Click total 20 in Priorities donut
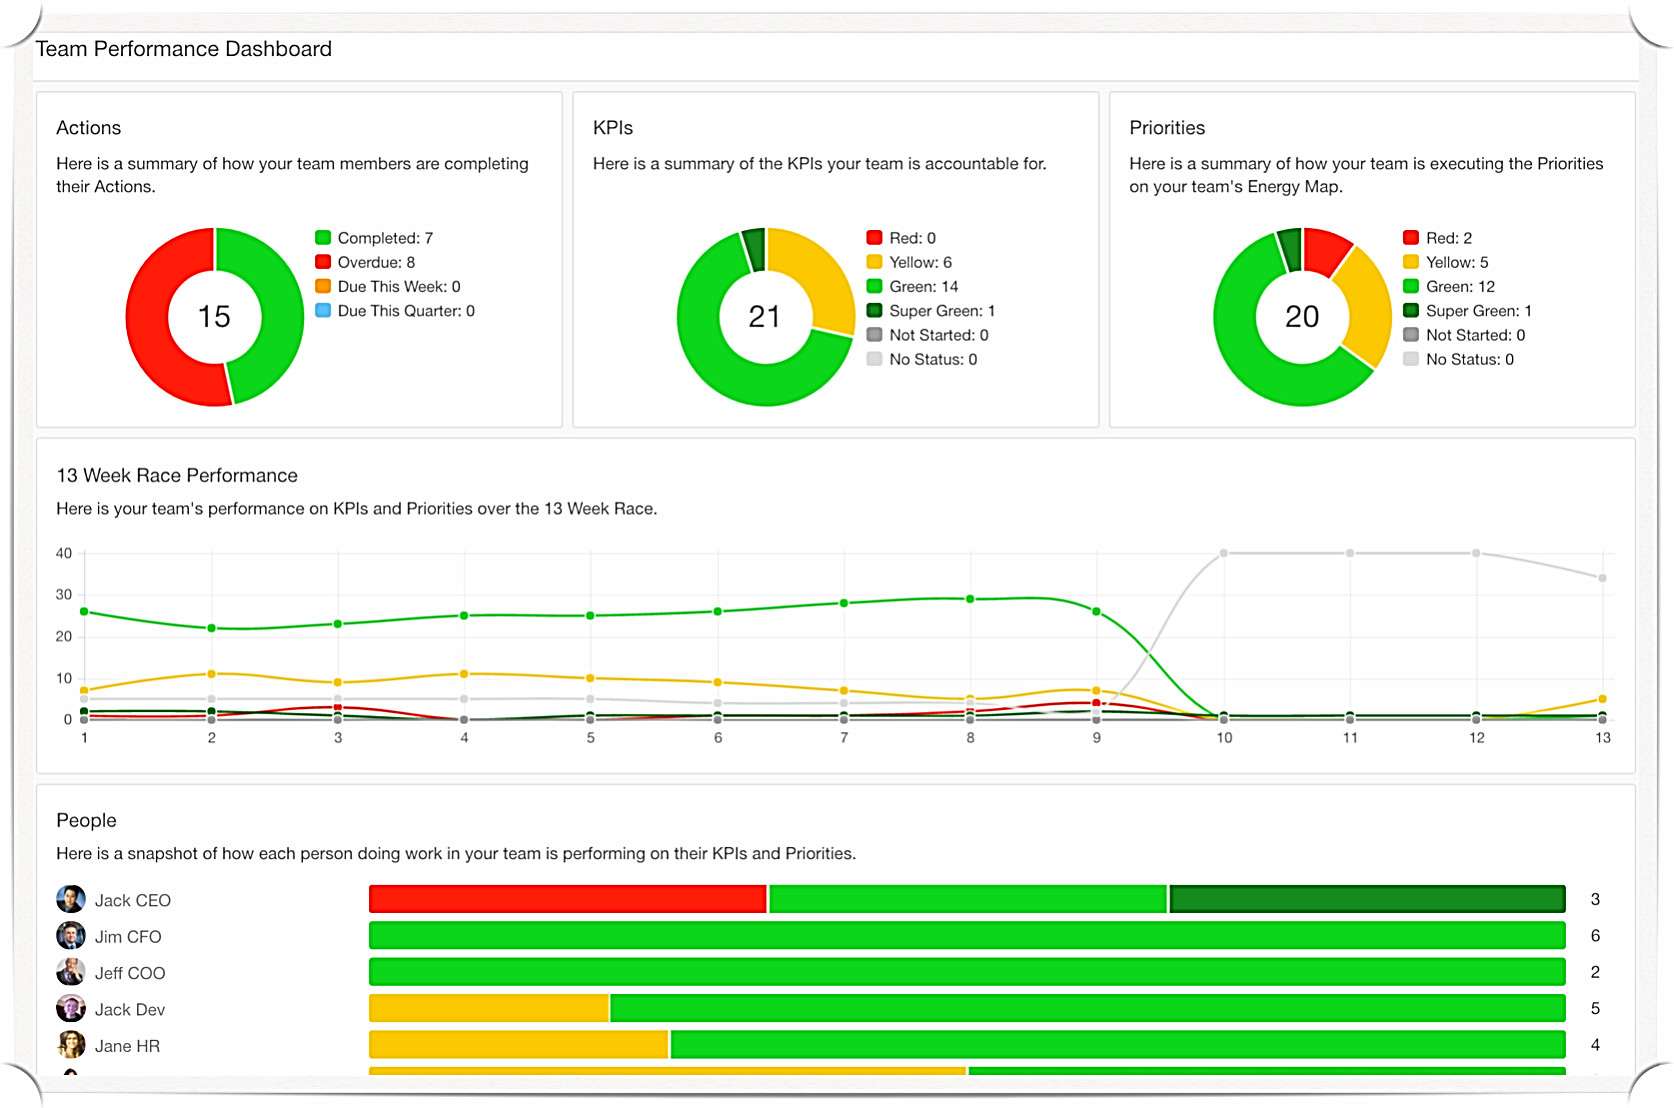1674x1108 pixels. tap(1302, 317)
